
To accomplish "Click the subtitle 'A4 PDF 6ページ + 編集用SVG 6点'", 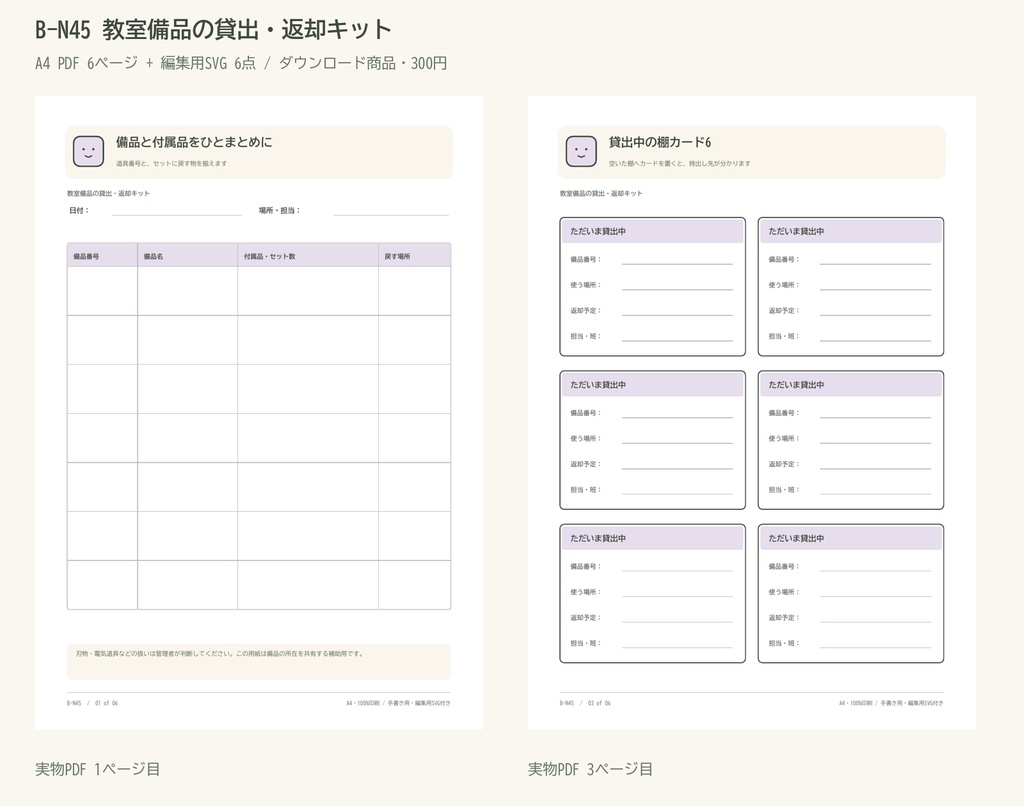I will click(x=146, y=63).
